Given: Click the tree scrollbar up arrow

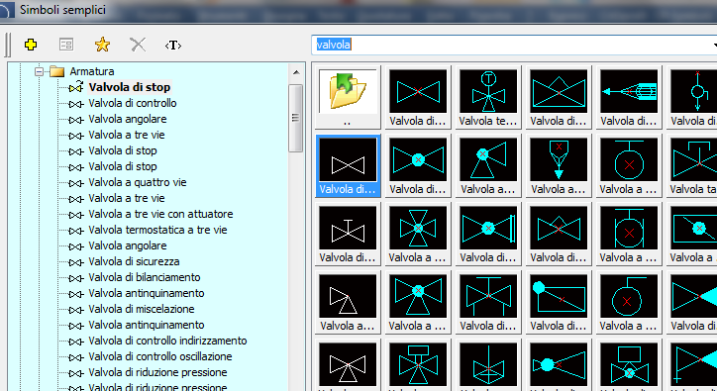Looking at the screenshot, I should click(296, 72).
